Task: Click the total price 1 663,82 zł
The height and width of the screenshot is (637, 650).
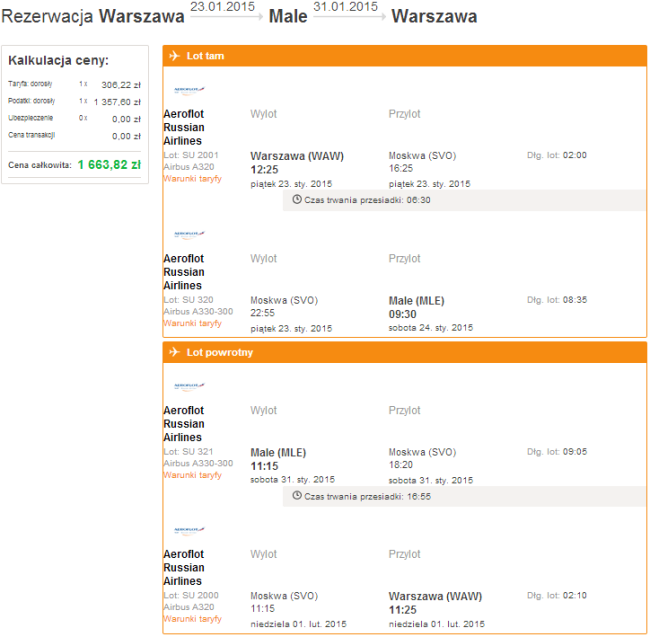Action: tap(109, 164)
